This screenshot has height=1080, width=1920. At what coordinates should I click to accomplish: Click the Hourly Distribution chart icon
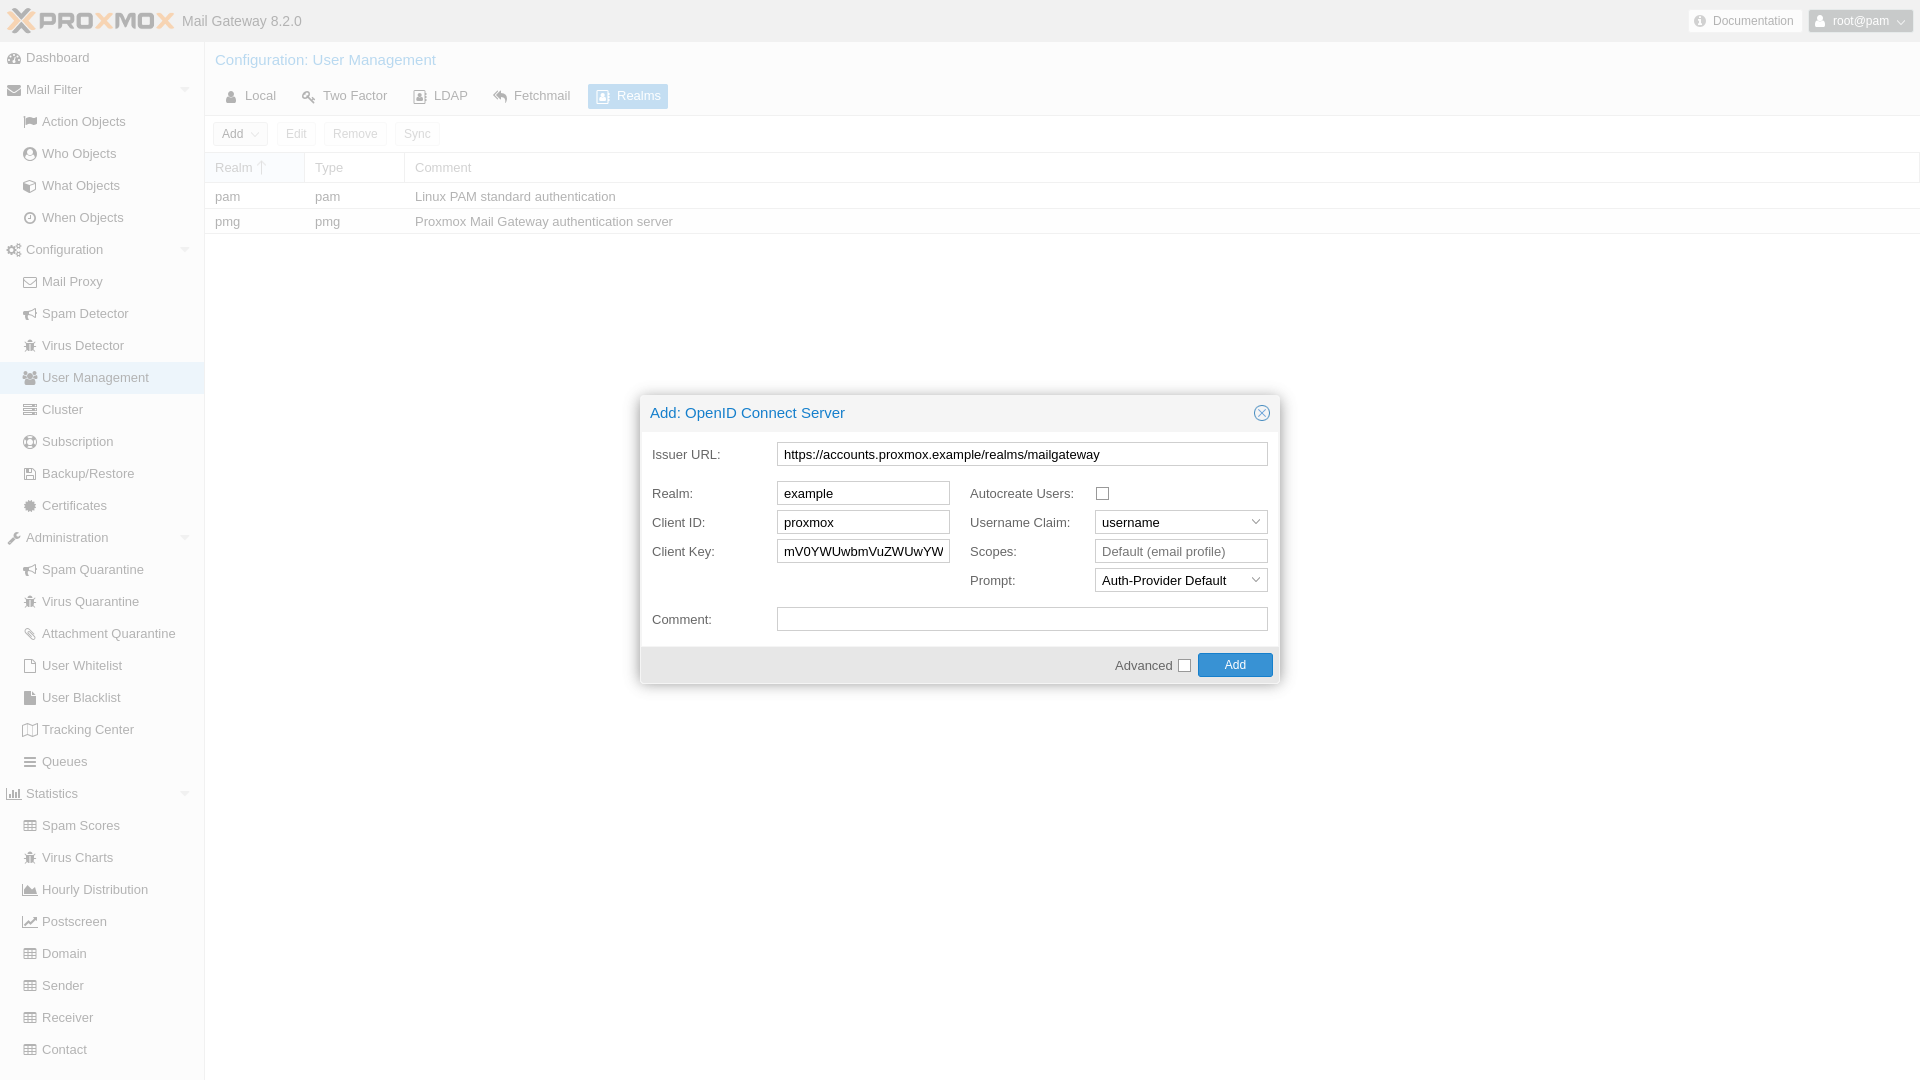click(30, 890)
